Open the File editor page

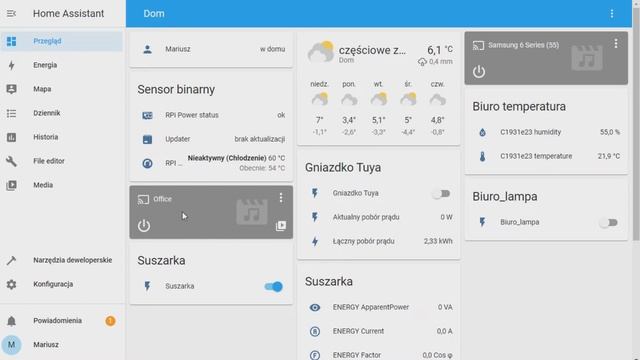pos(62,161)
